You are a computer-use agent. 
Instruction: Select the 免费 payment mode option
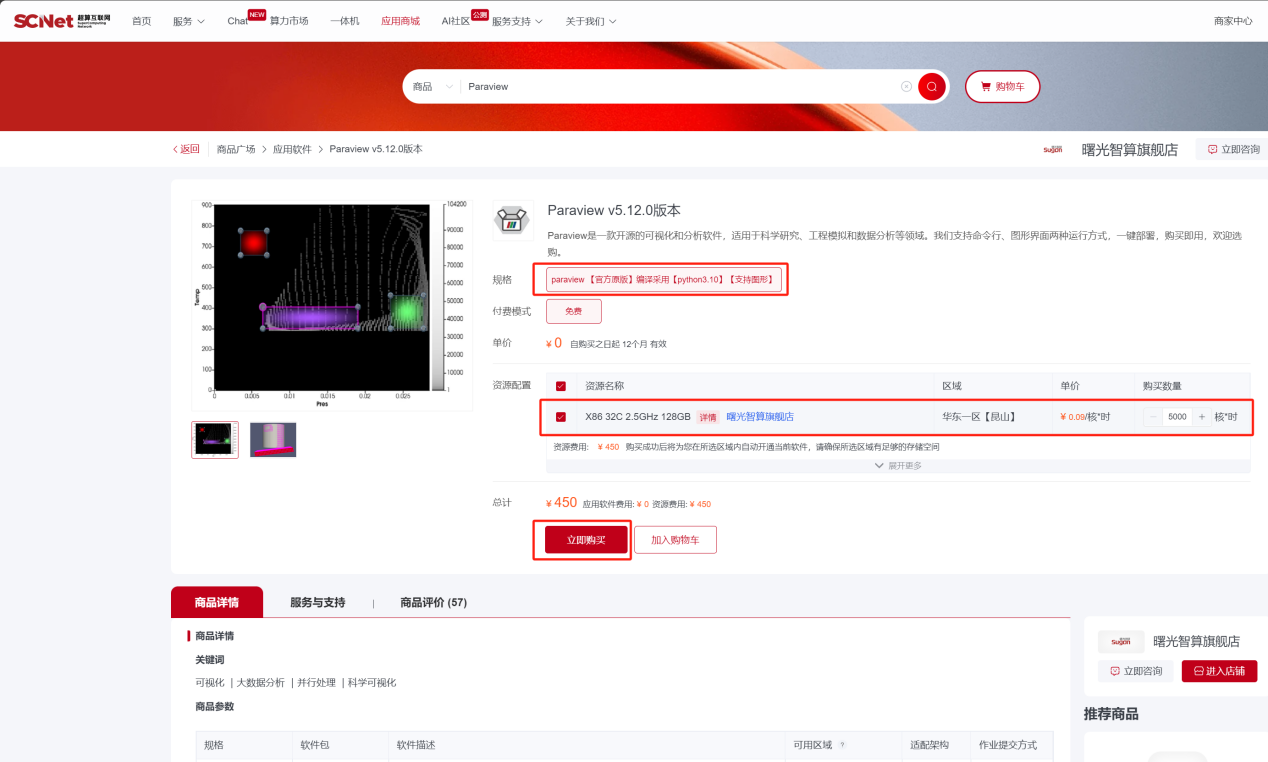click(573, 311)
